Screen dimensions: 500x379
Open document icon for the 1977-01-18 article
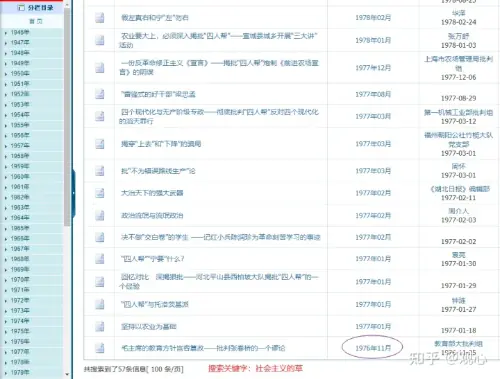(100, 326)
